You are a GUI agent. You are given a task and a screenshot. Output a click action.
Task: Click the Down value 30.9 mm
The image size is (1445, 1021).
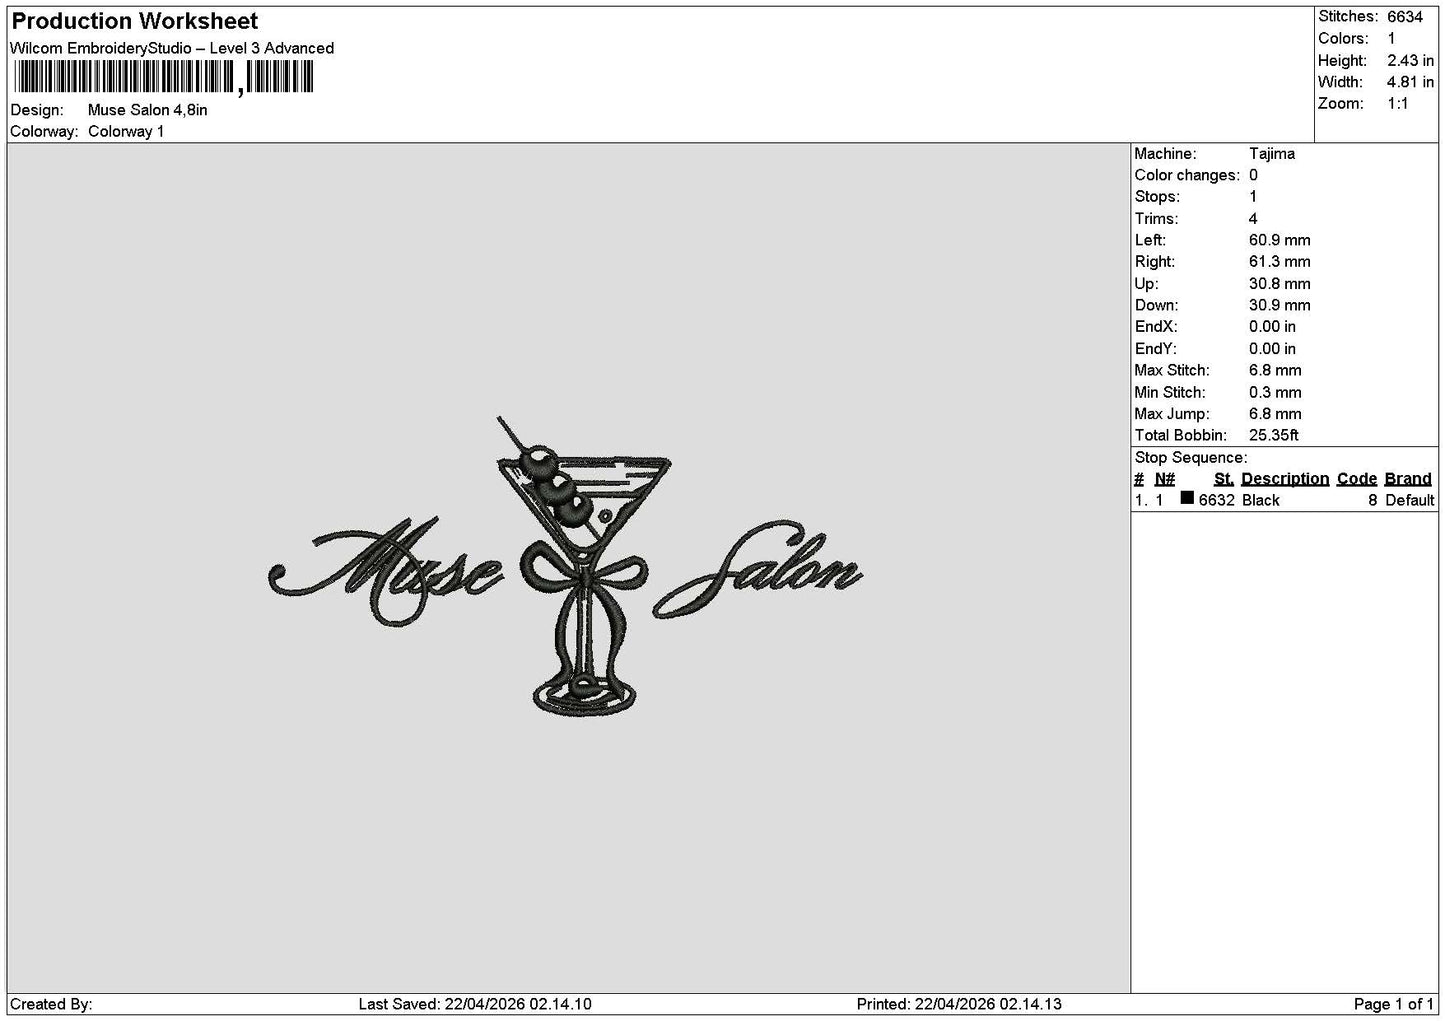tap(1280, 306)
